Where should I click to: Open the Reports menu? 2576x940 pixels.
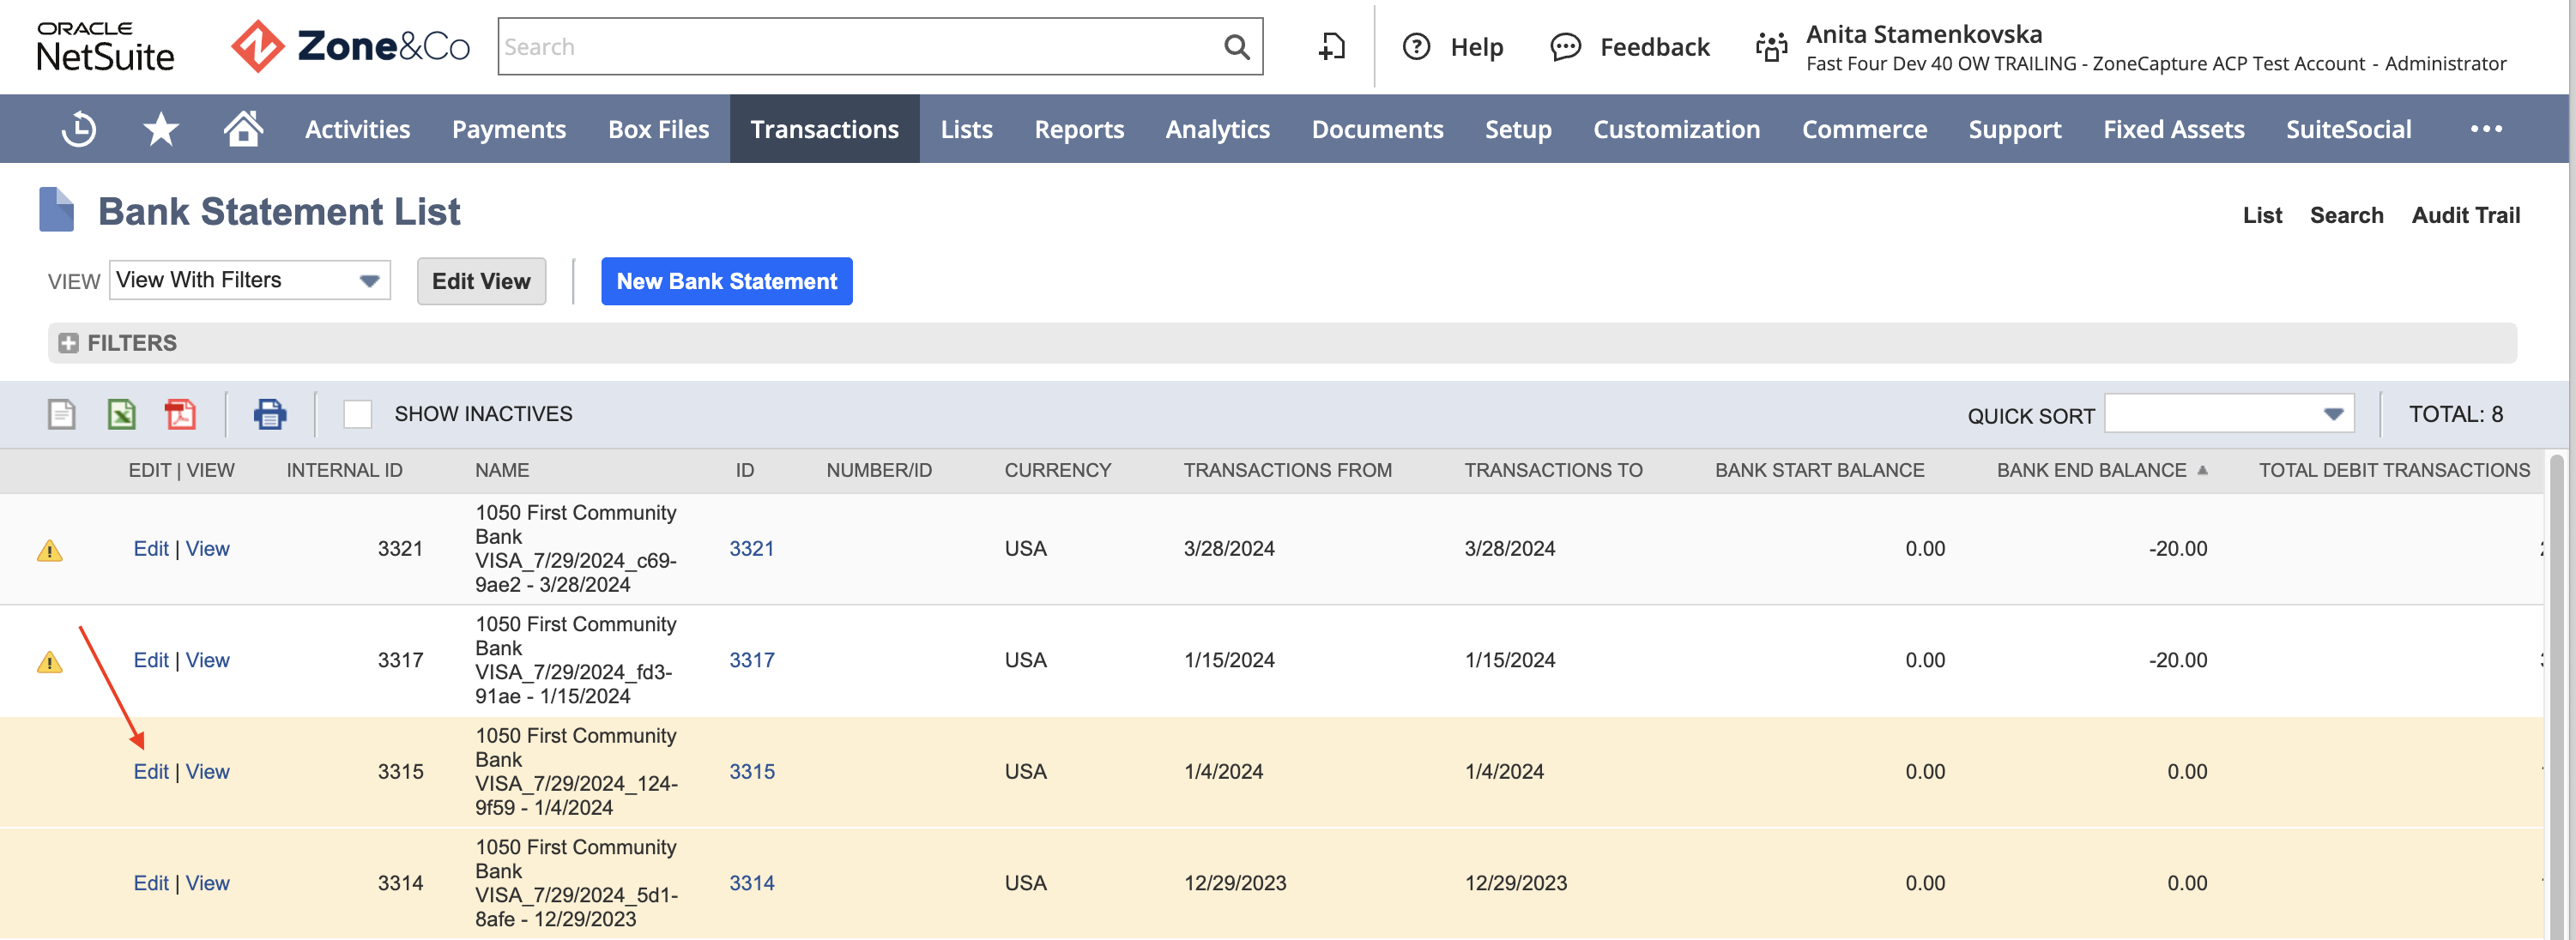[x=1079, y=129]
